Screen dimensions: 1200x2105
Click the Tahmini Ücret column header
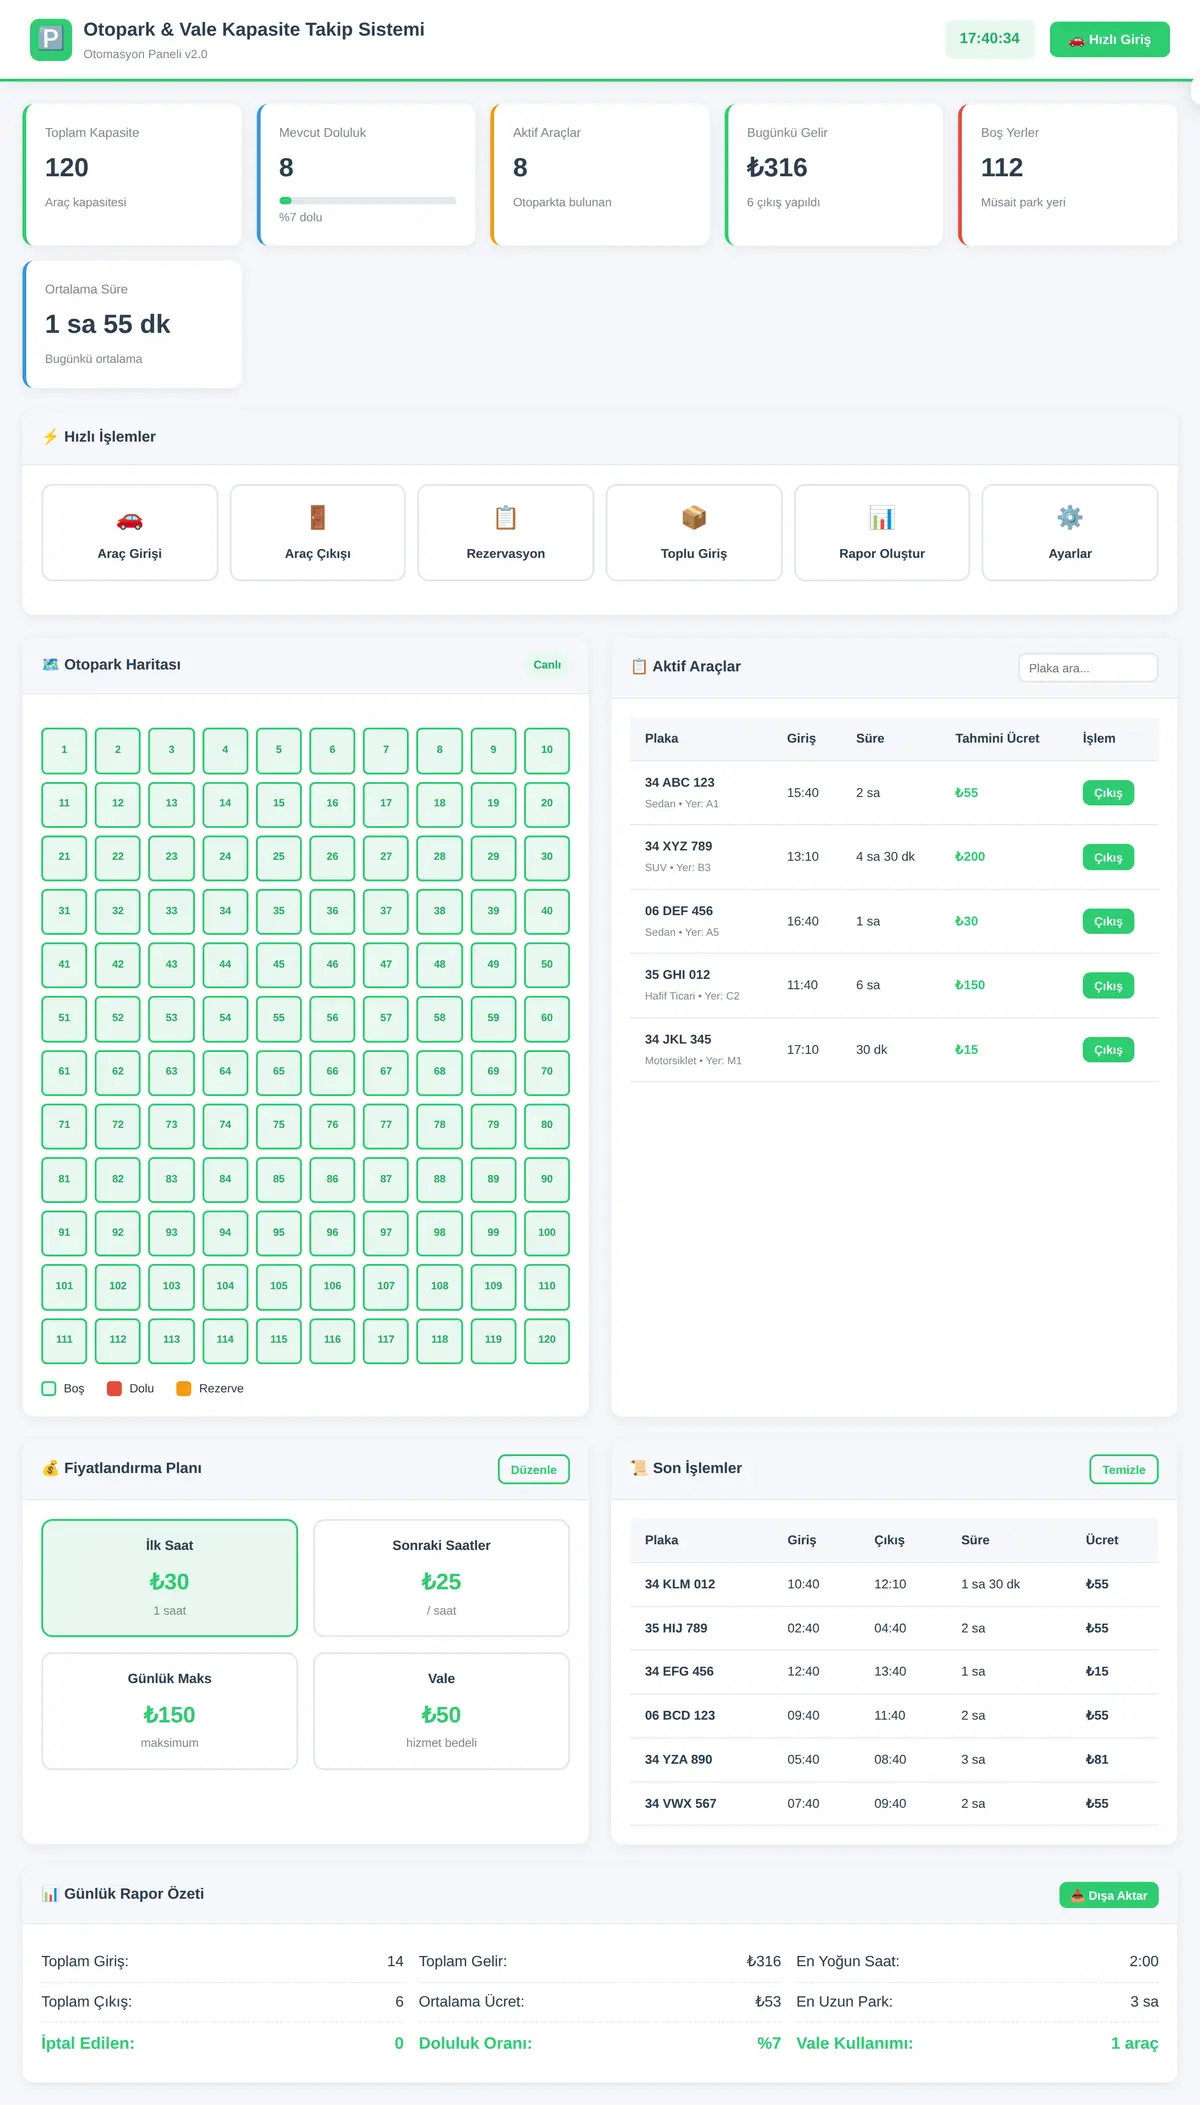[997, 738]
